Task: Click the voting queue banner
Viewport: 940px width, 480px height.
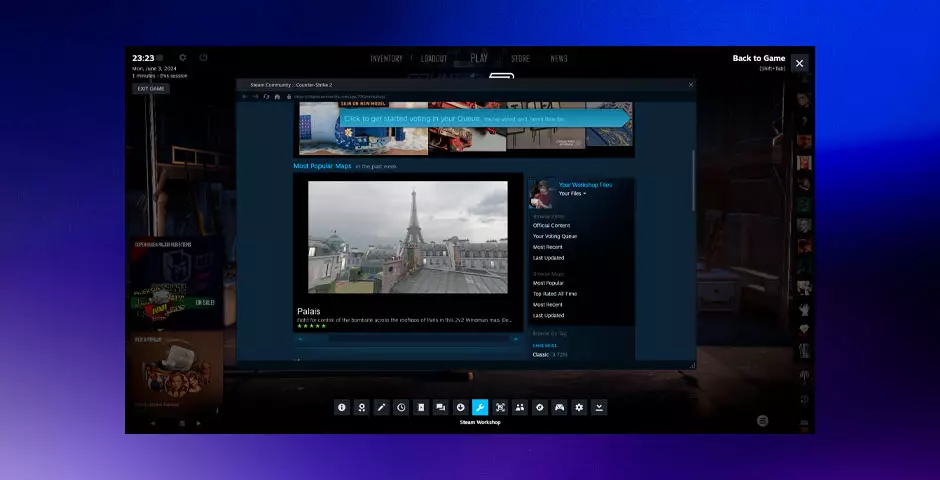Action: [484, 119]
